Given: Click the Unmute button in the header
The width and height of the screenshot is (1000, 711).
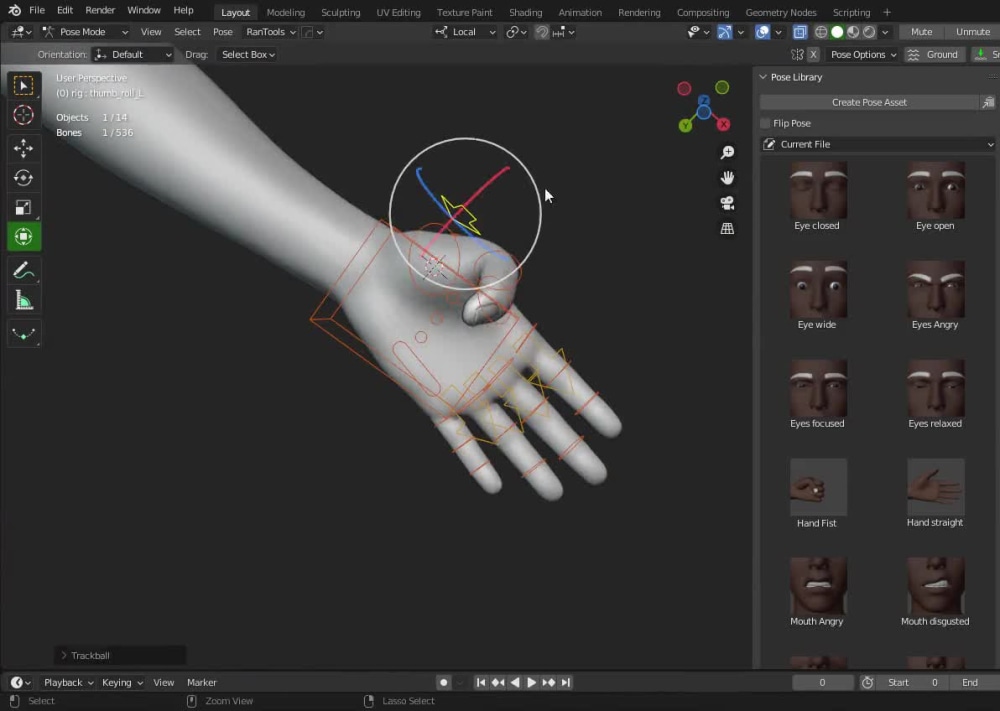Looking at the screenshot, I should tap(972, 31).
